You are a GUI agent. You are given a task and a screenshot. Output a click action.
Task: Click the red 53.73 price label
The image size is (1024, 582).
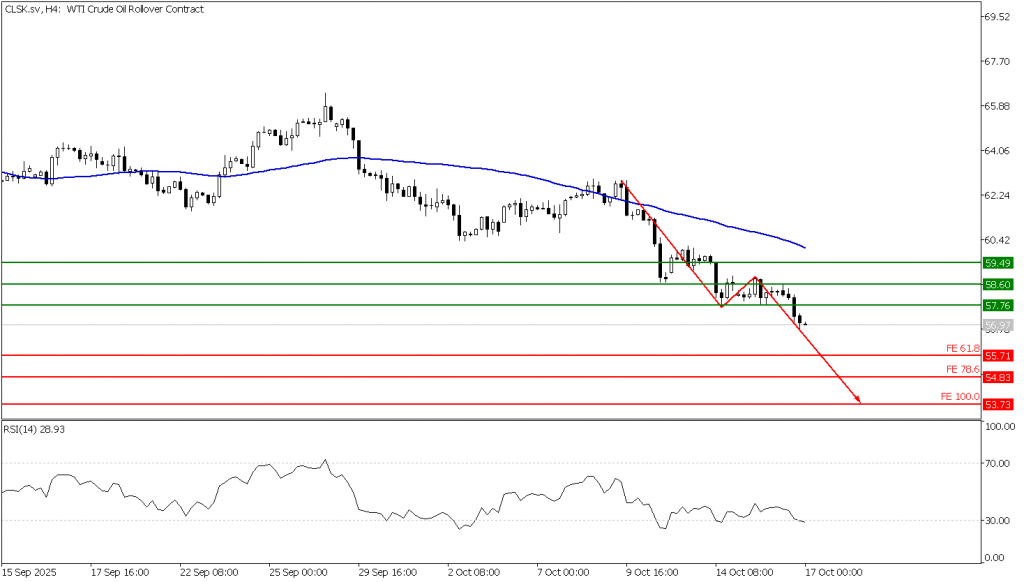(995, 405)
